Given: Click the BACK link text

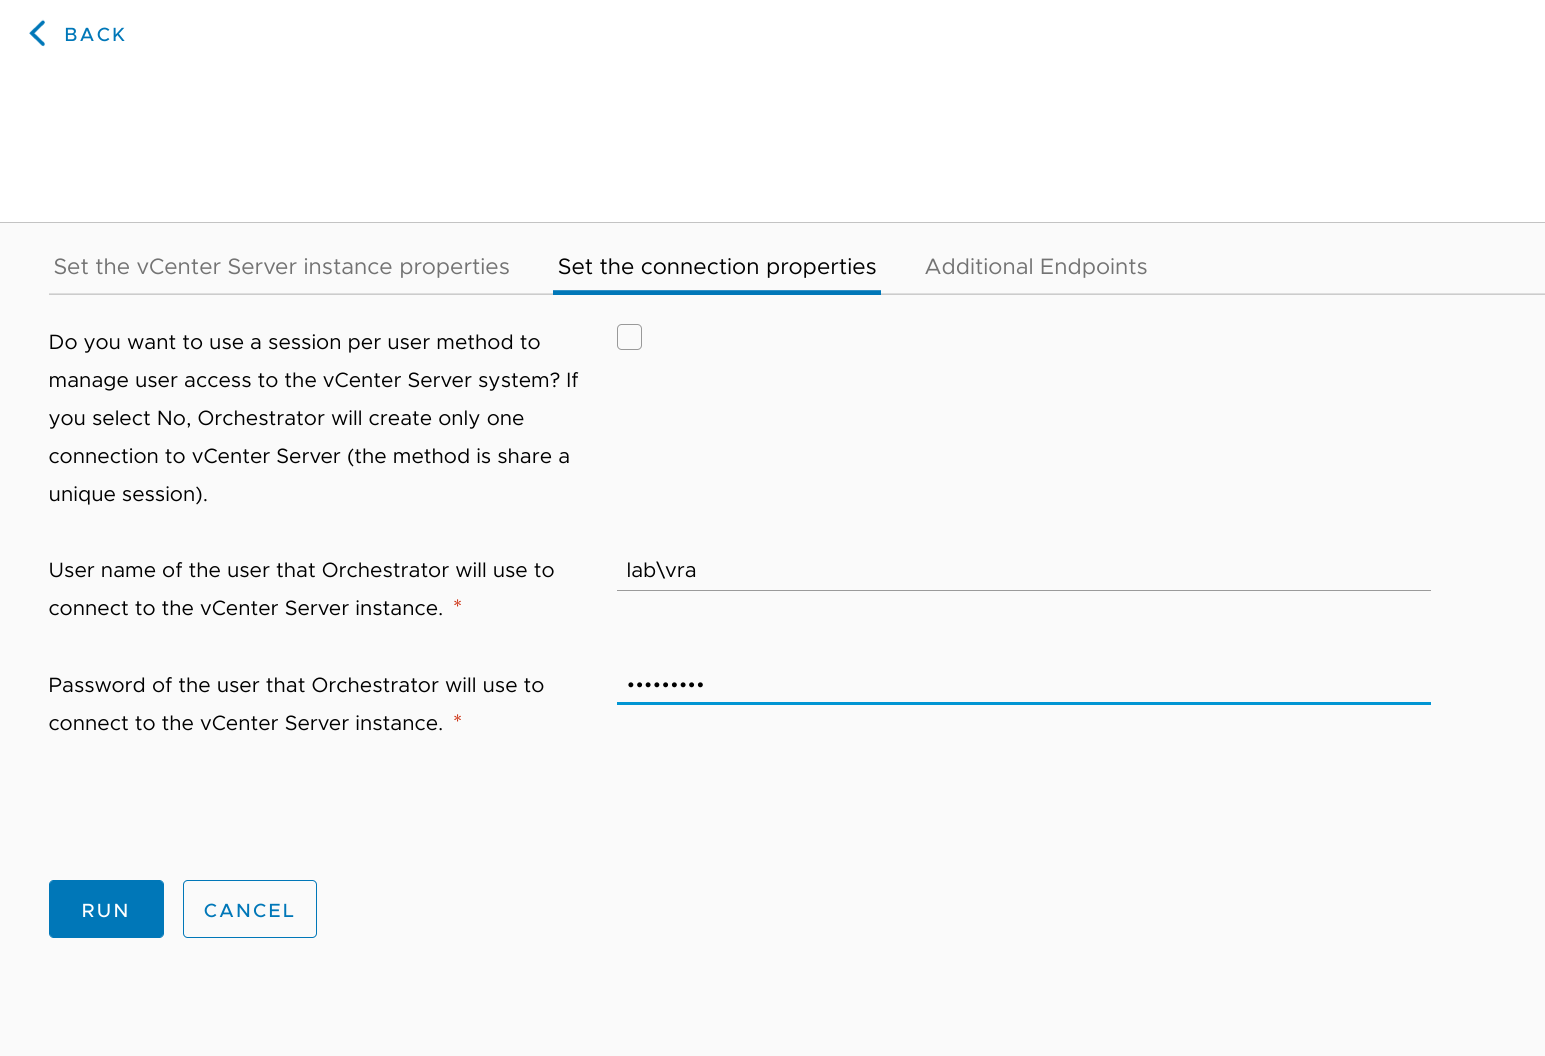Looking at the screenshot, I should (x=95, y=35).
